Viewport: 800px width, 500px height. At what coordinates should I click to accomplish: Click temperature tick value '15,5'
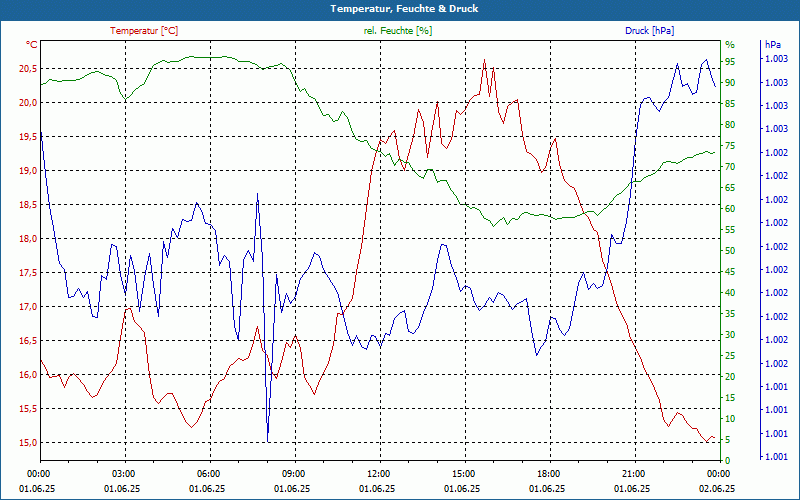[x=28, y=409]
